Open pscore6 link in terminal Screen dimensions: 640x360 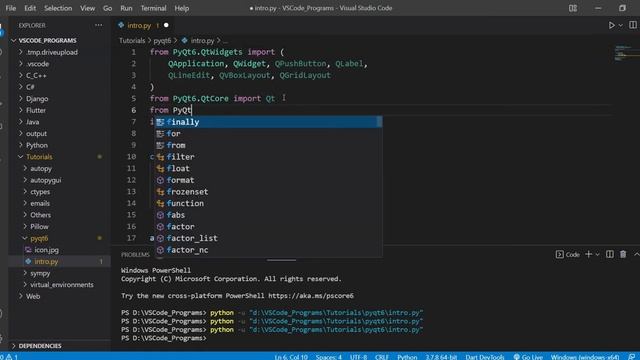coord(311,296)
